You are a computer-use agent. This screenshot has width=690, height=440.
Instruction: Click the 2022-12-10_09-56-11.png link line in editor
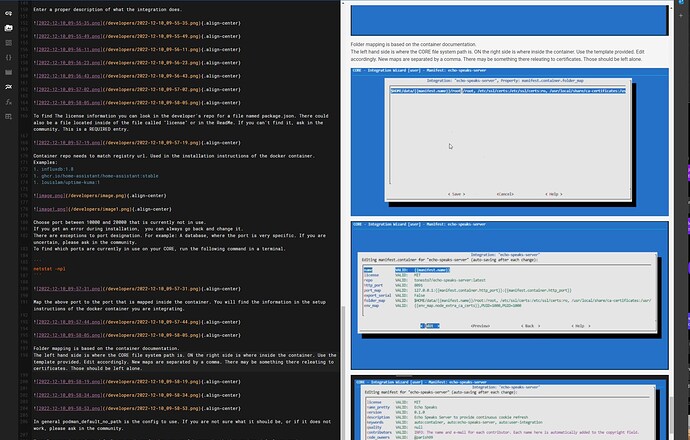pos(137,49)
